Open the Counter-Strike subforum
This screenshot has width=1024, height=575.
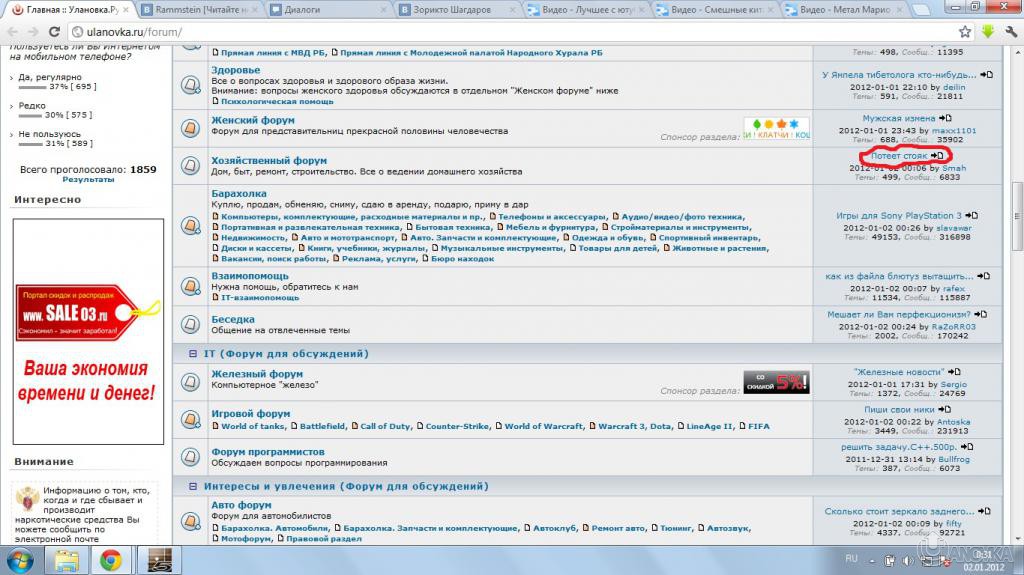[x=457, y=426]
